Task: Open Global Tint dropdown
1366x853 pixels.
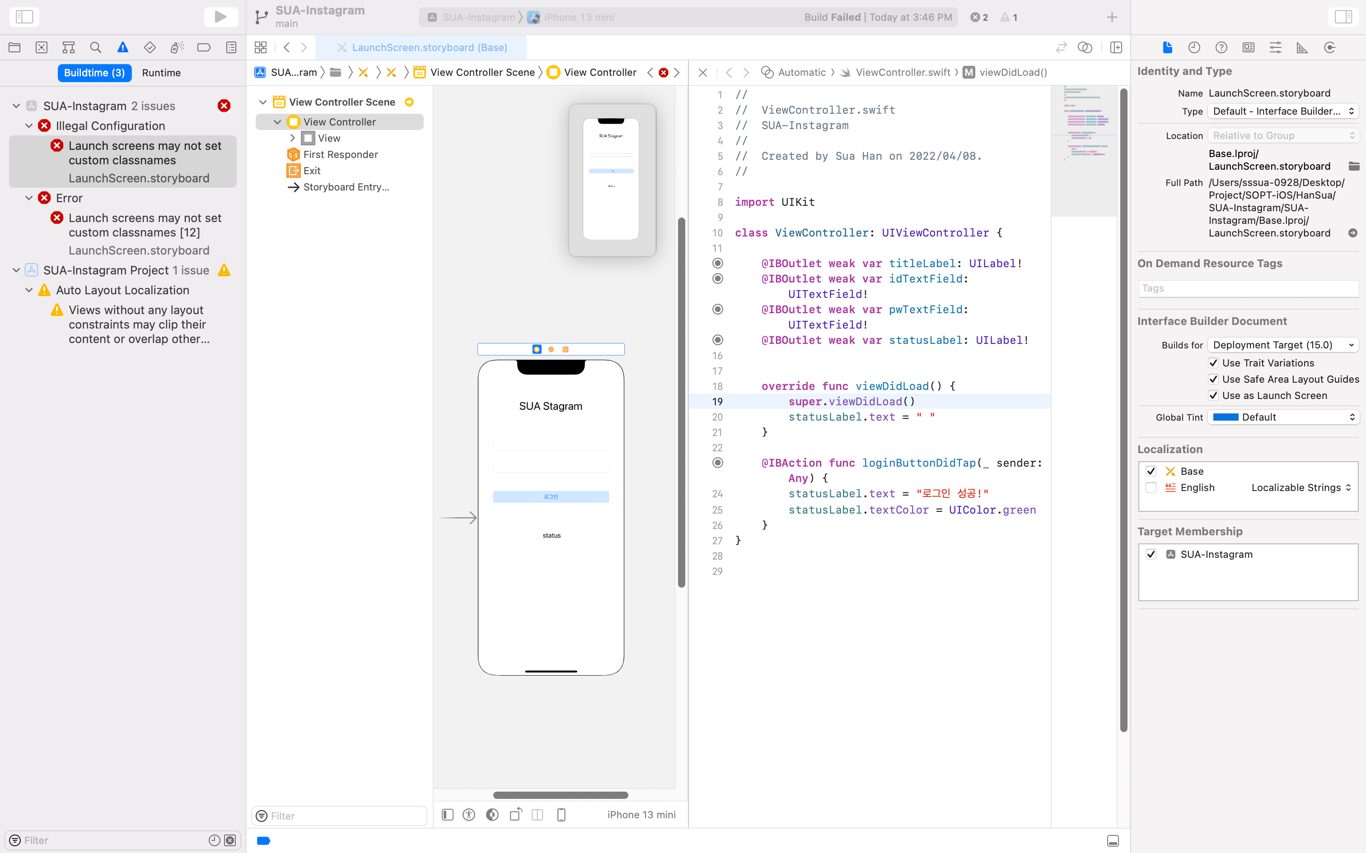Action: pyautogui.click(x=1283, y=417)
